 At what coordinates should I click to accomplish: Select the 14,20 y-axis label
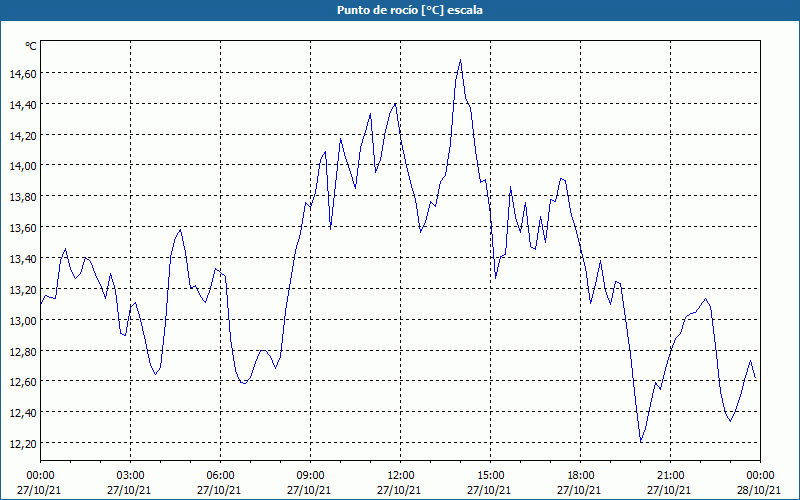[23, 136]
